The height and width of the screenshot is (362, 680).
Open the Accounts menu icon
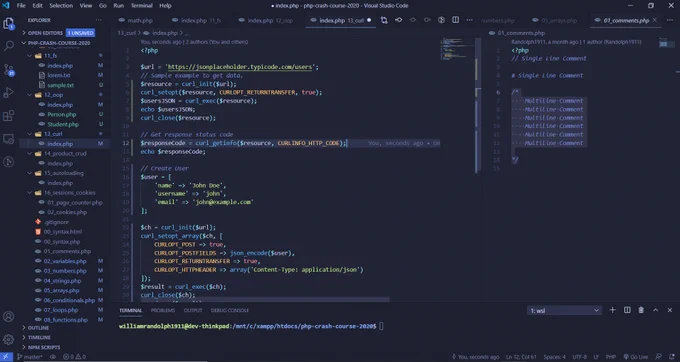(x=9, y=316)
